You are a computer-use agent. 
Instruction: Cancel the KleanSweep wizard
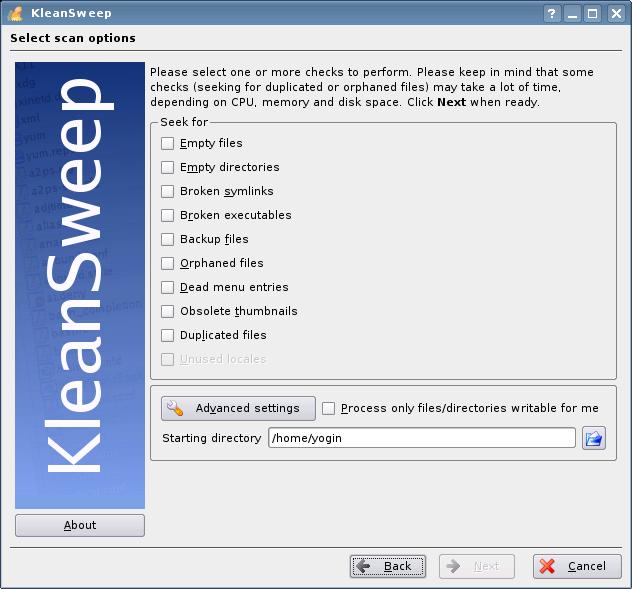coord(577,566)
